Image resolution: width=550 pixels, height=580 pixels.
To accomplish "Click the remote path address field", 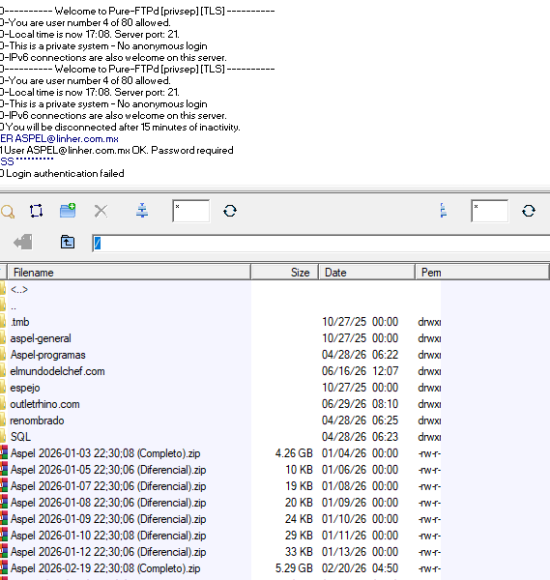I will 321,243.
